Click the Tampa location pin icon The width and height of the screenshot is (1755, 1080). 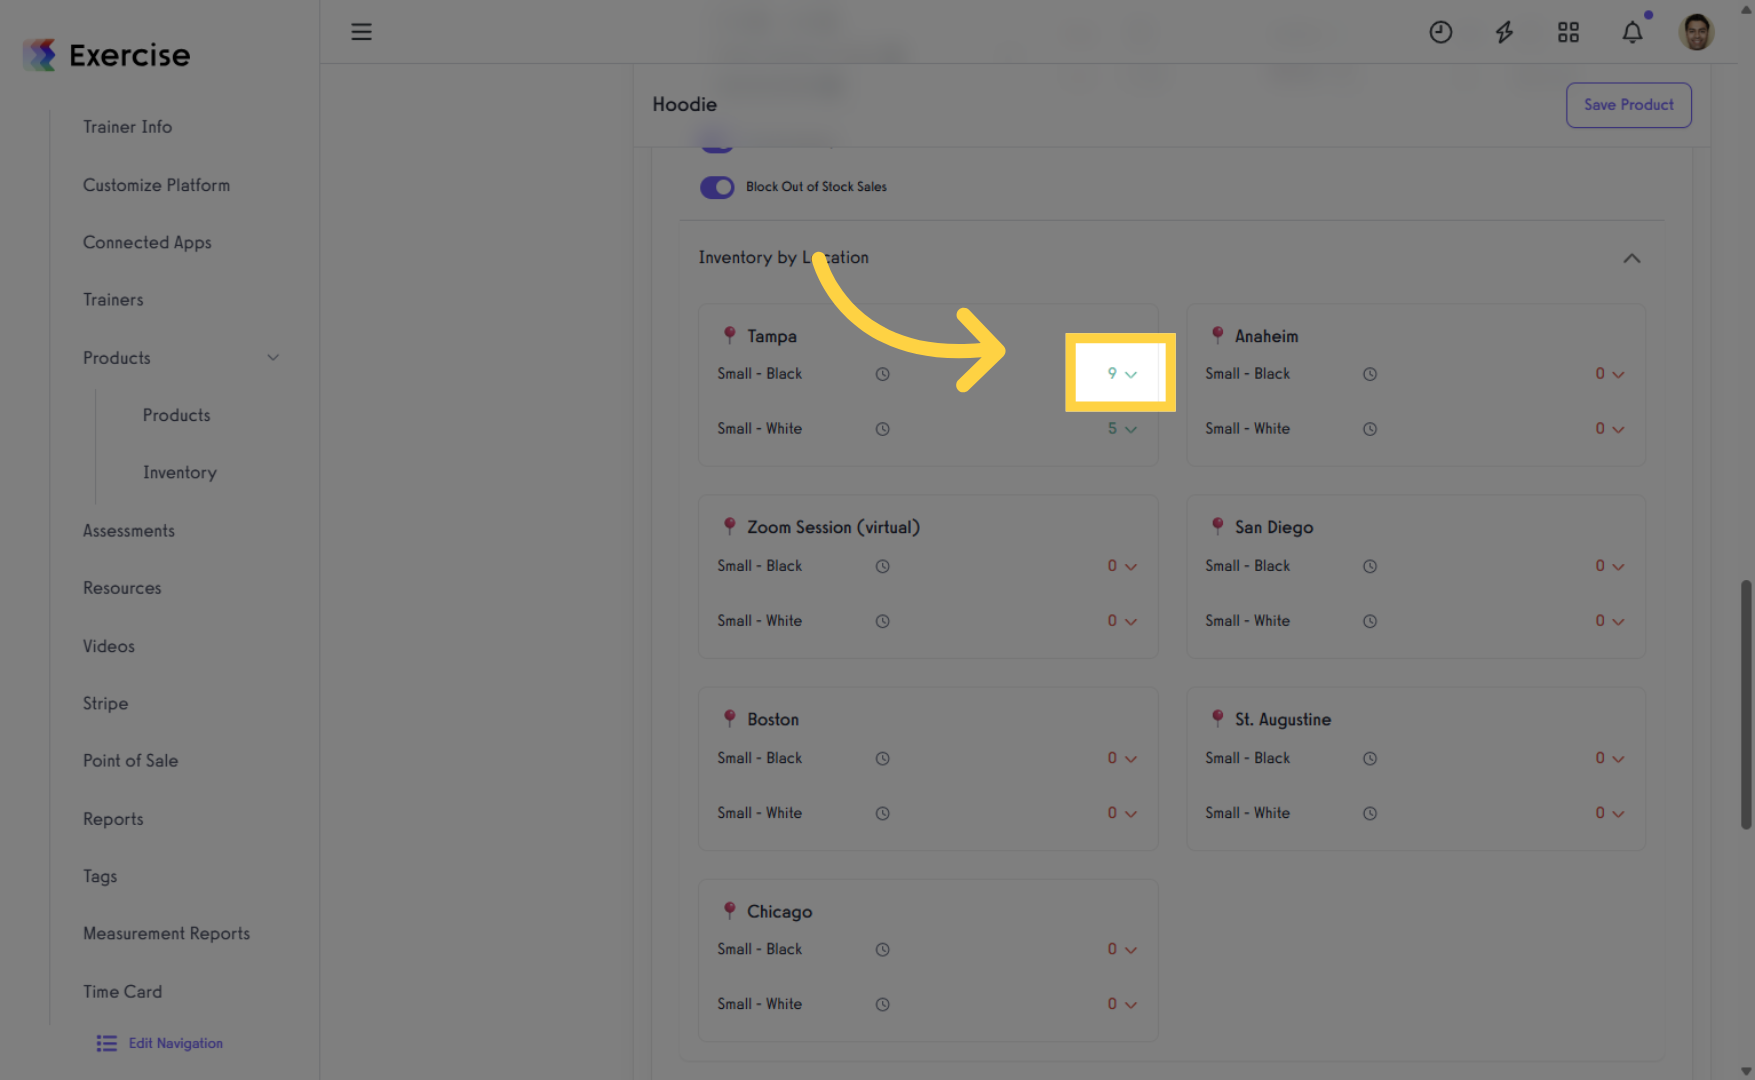tap(729, 335)
